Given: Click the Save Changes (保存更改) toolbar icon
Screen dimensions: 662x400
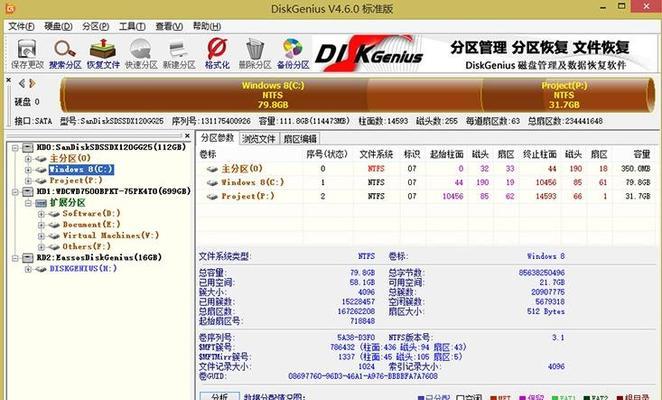Looking at the screenshot, I should pyautogui.click(x=27, y=54).
